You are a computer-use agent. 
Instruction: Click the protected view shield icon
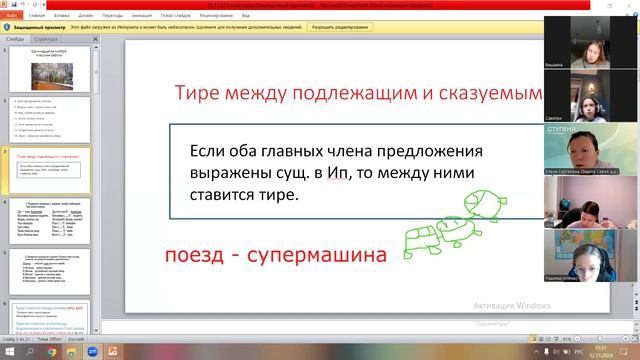coord(7,27)
